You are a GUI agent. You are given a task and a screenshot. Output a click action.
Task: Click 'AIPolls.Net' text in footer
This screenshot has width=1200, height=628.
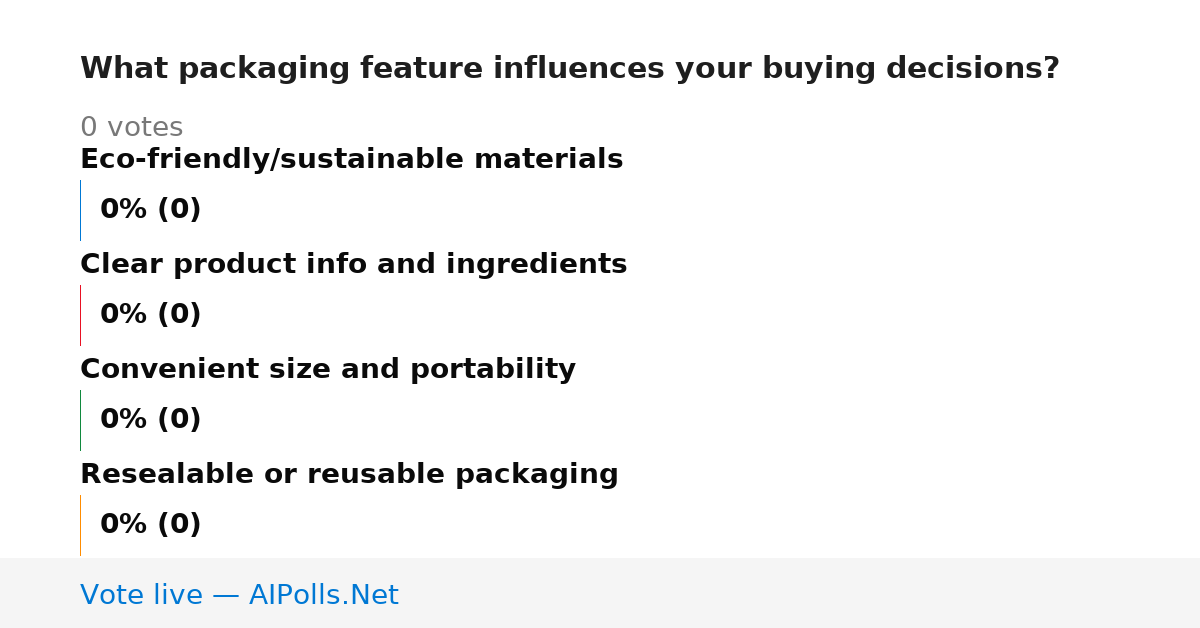[x=323, y=595]
